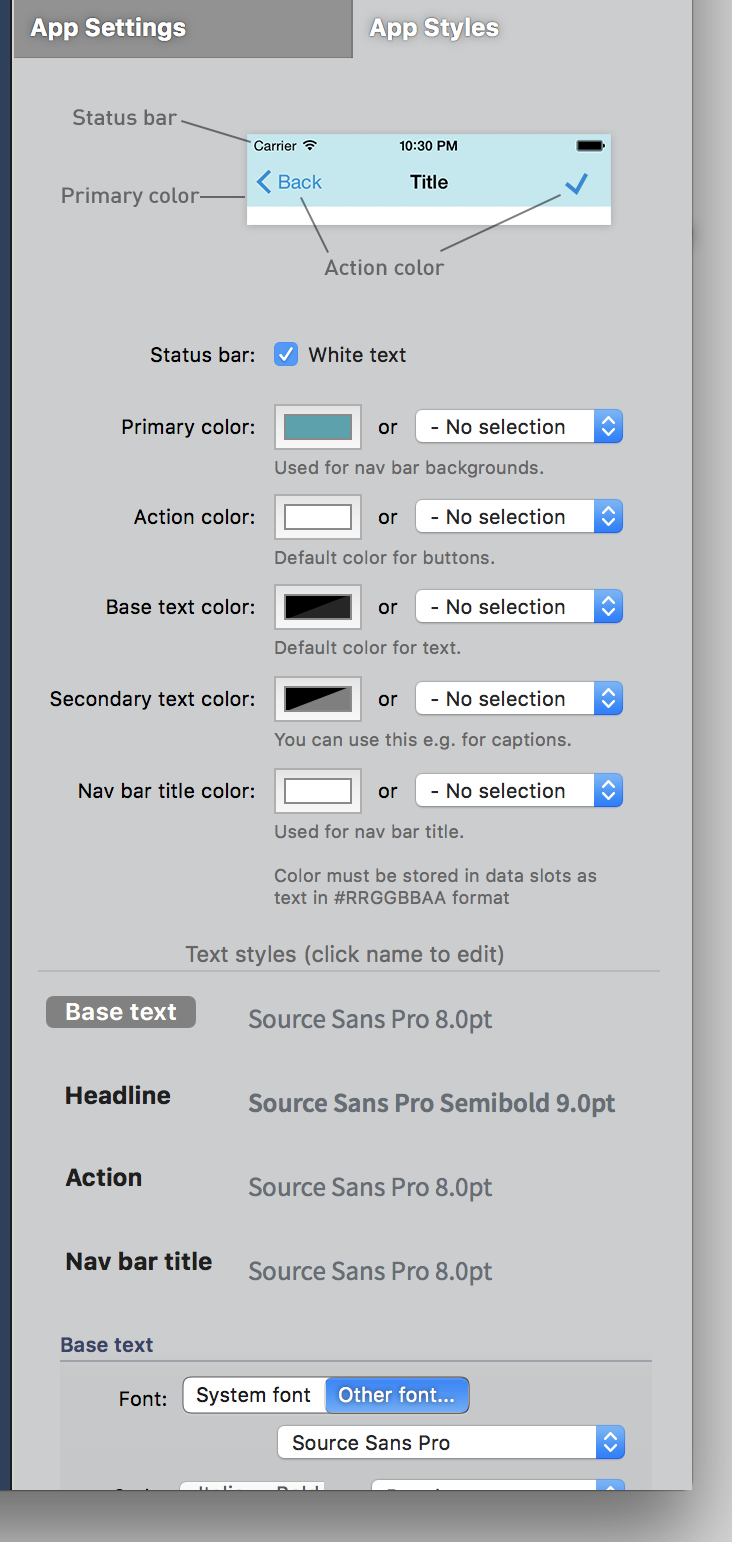Edit the Headline text style

118,1096
